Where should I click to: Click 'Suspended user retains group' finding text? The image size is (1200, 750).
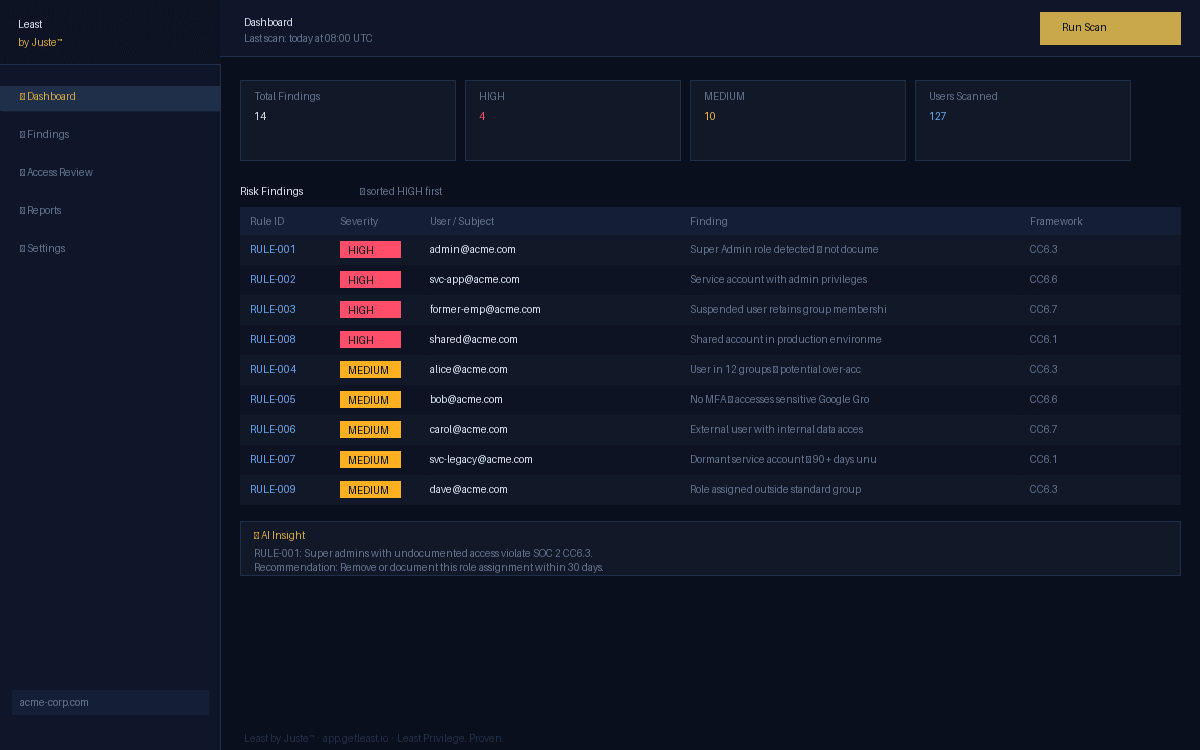click(788, 309)
